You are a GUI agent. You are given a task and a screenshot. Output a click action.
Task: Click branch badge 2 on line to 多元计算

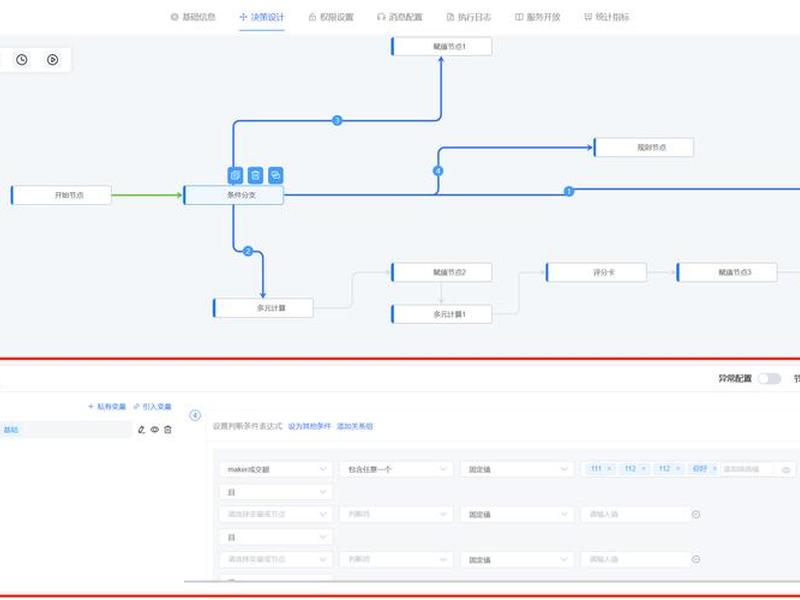pos(248,251)
